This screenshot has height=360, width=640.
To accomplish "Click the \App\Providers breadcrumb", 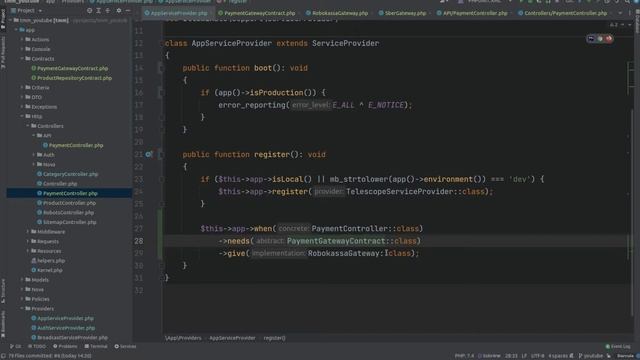I will (183, 338).
